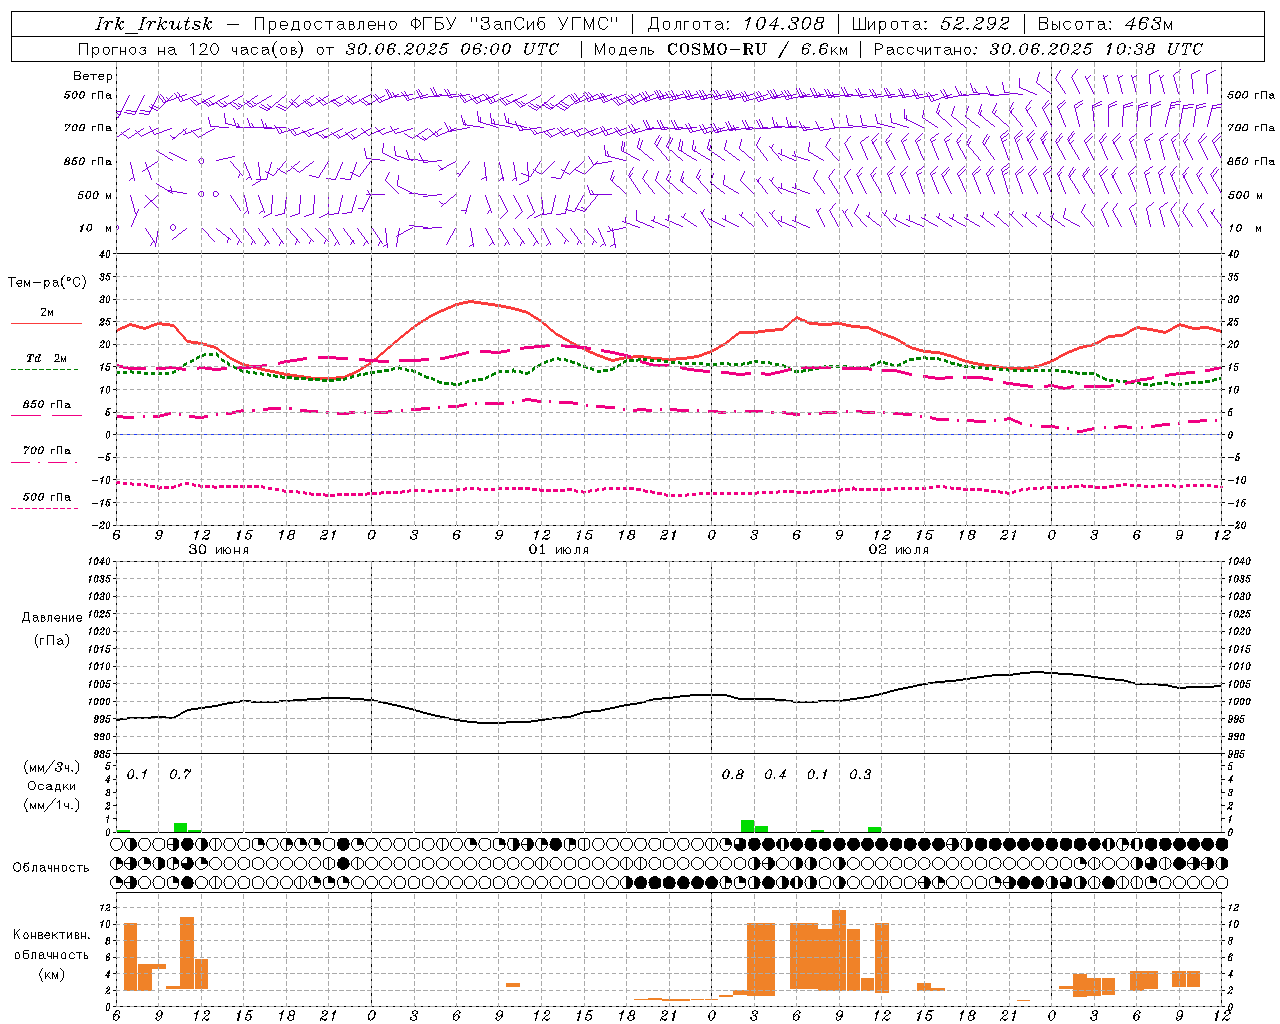Click the '500 гПа' label in temperature legend

[47, 497]
